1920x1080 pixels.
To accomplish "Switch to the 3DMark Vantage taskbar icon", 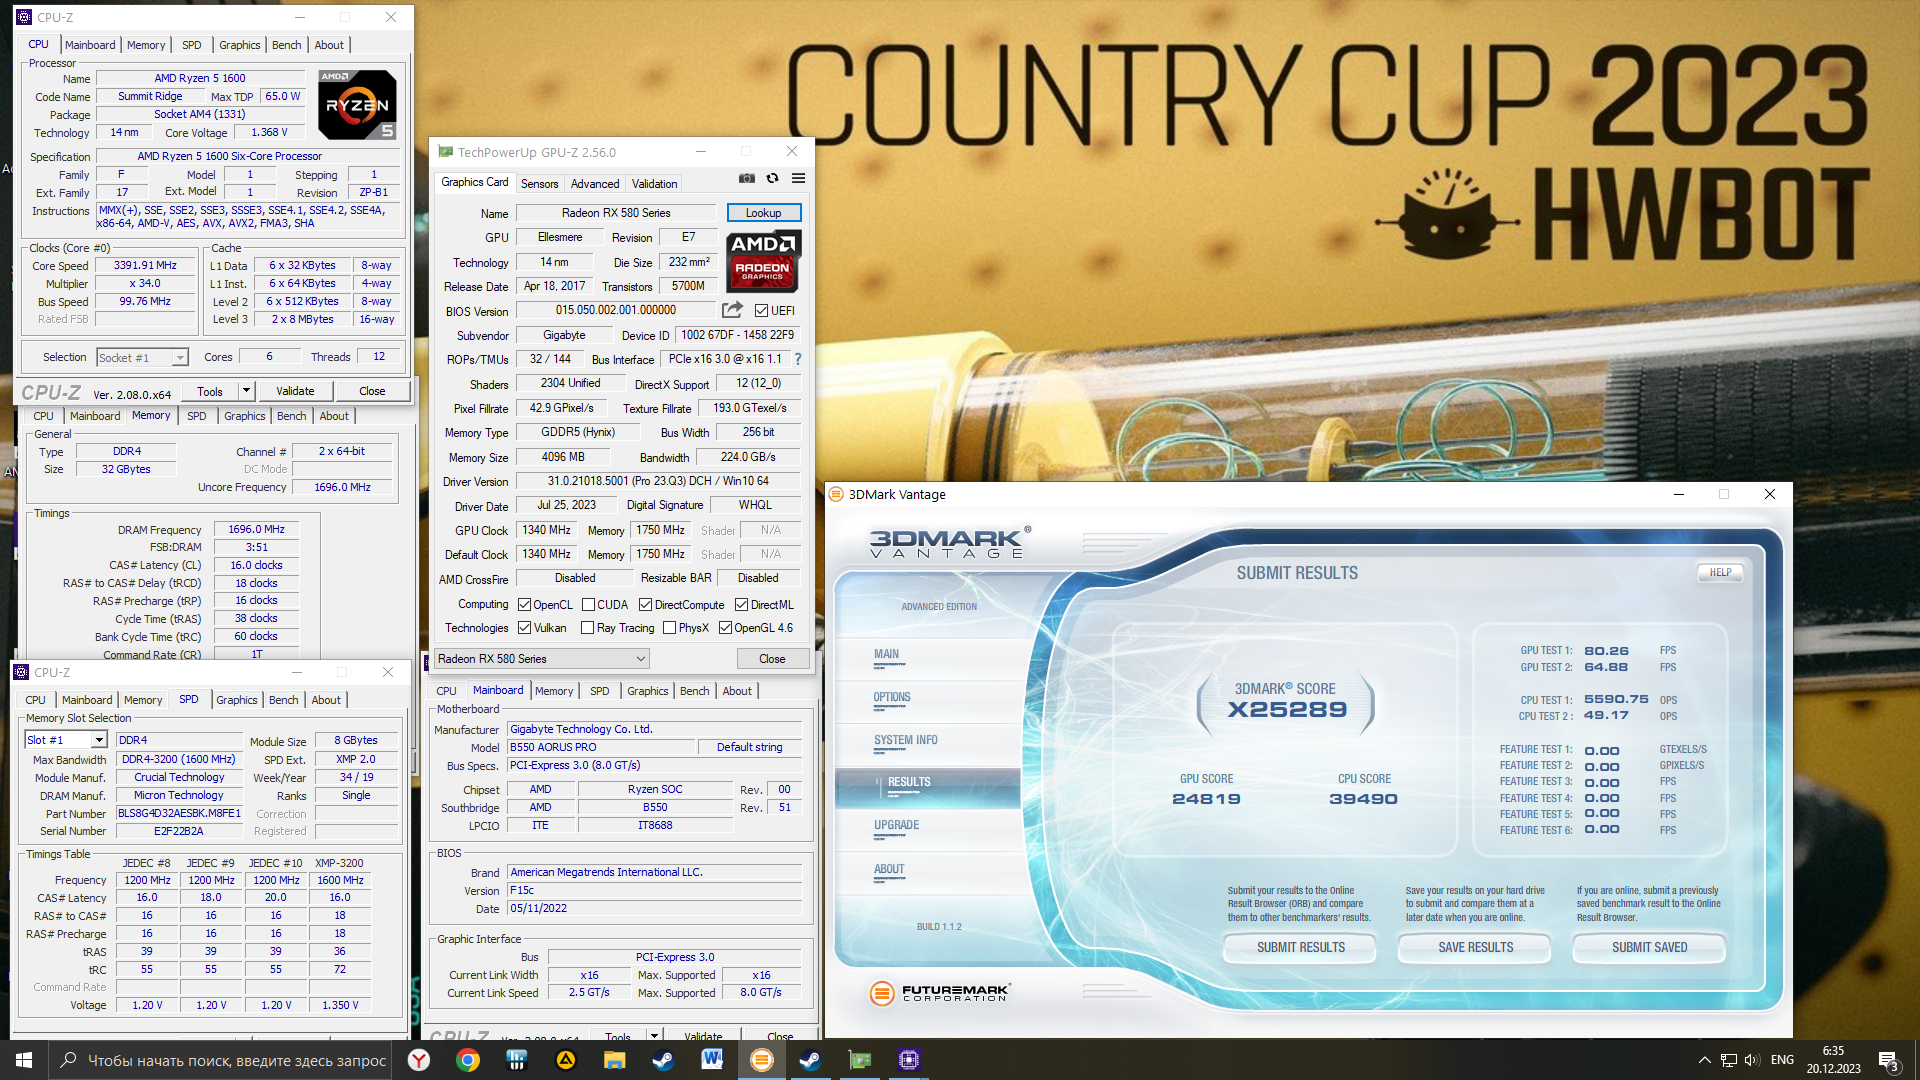I will click(761, 1060).
